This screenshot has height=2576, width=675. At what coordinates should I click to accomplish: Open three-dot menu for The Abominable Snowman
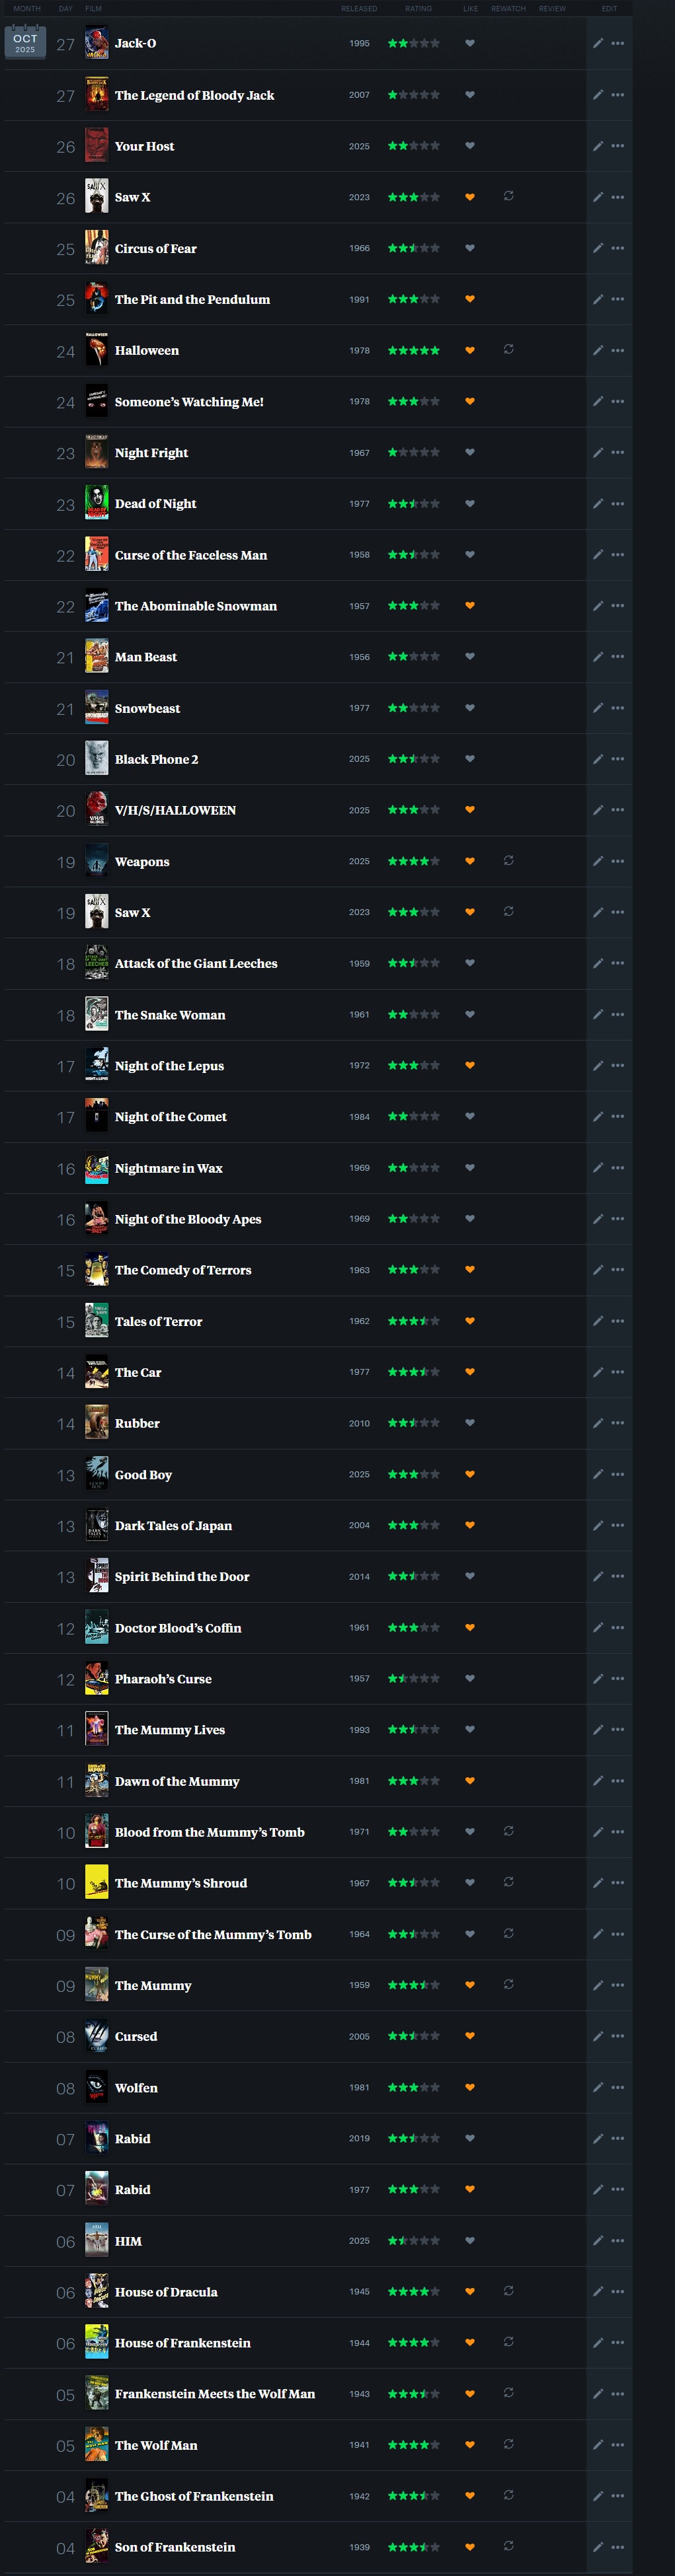pyautogui.click(x=618, y=606)
